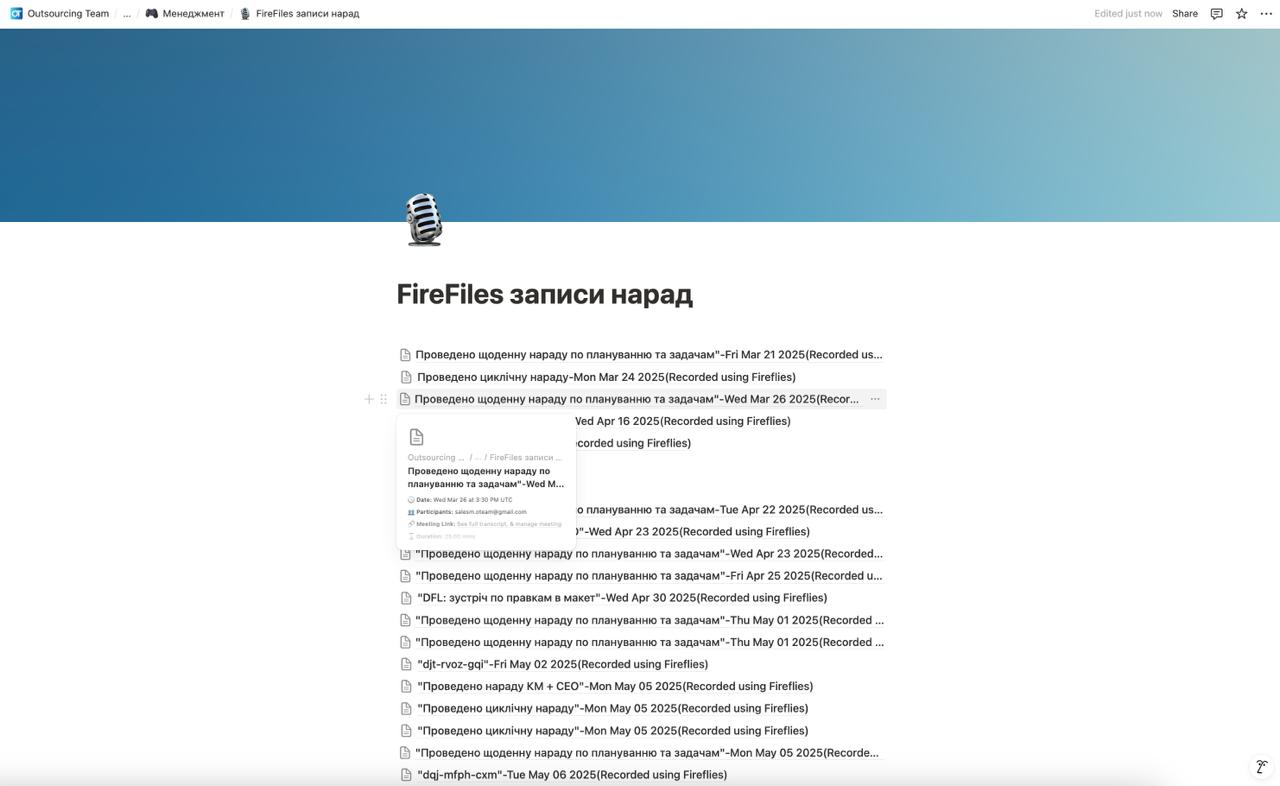The image size is (1280, 786).
Task: Click the six-dot drag handle icon
Action: (x=383, y=399)
